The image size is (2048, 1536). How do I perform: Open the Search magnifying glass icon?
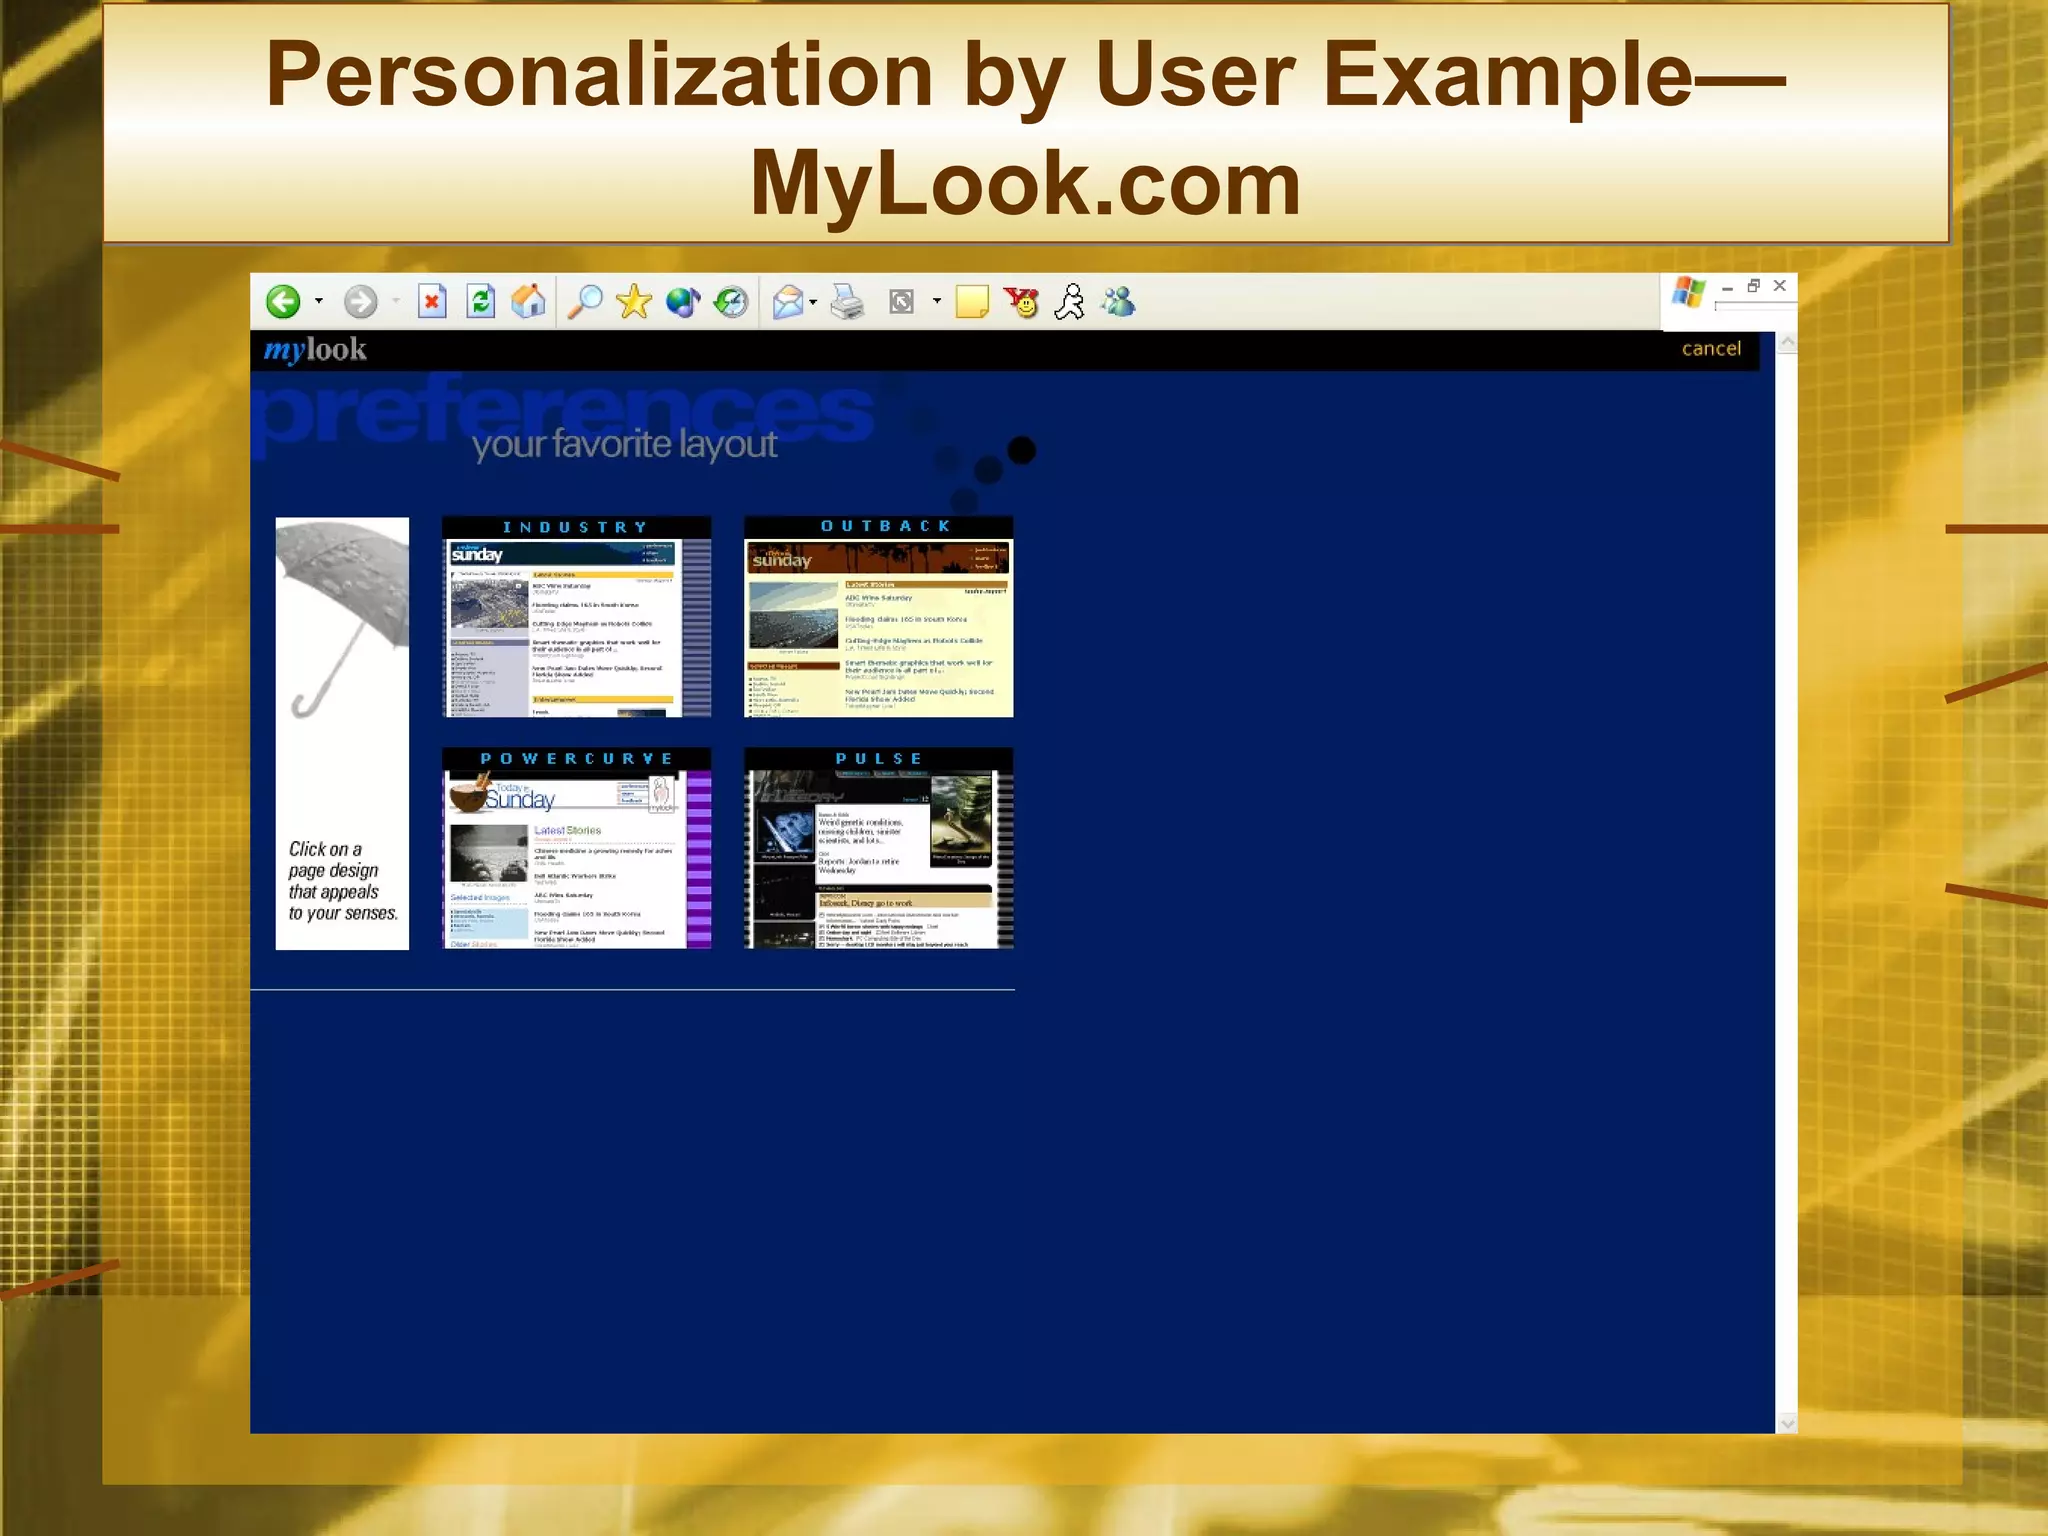(585, 301)
